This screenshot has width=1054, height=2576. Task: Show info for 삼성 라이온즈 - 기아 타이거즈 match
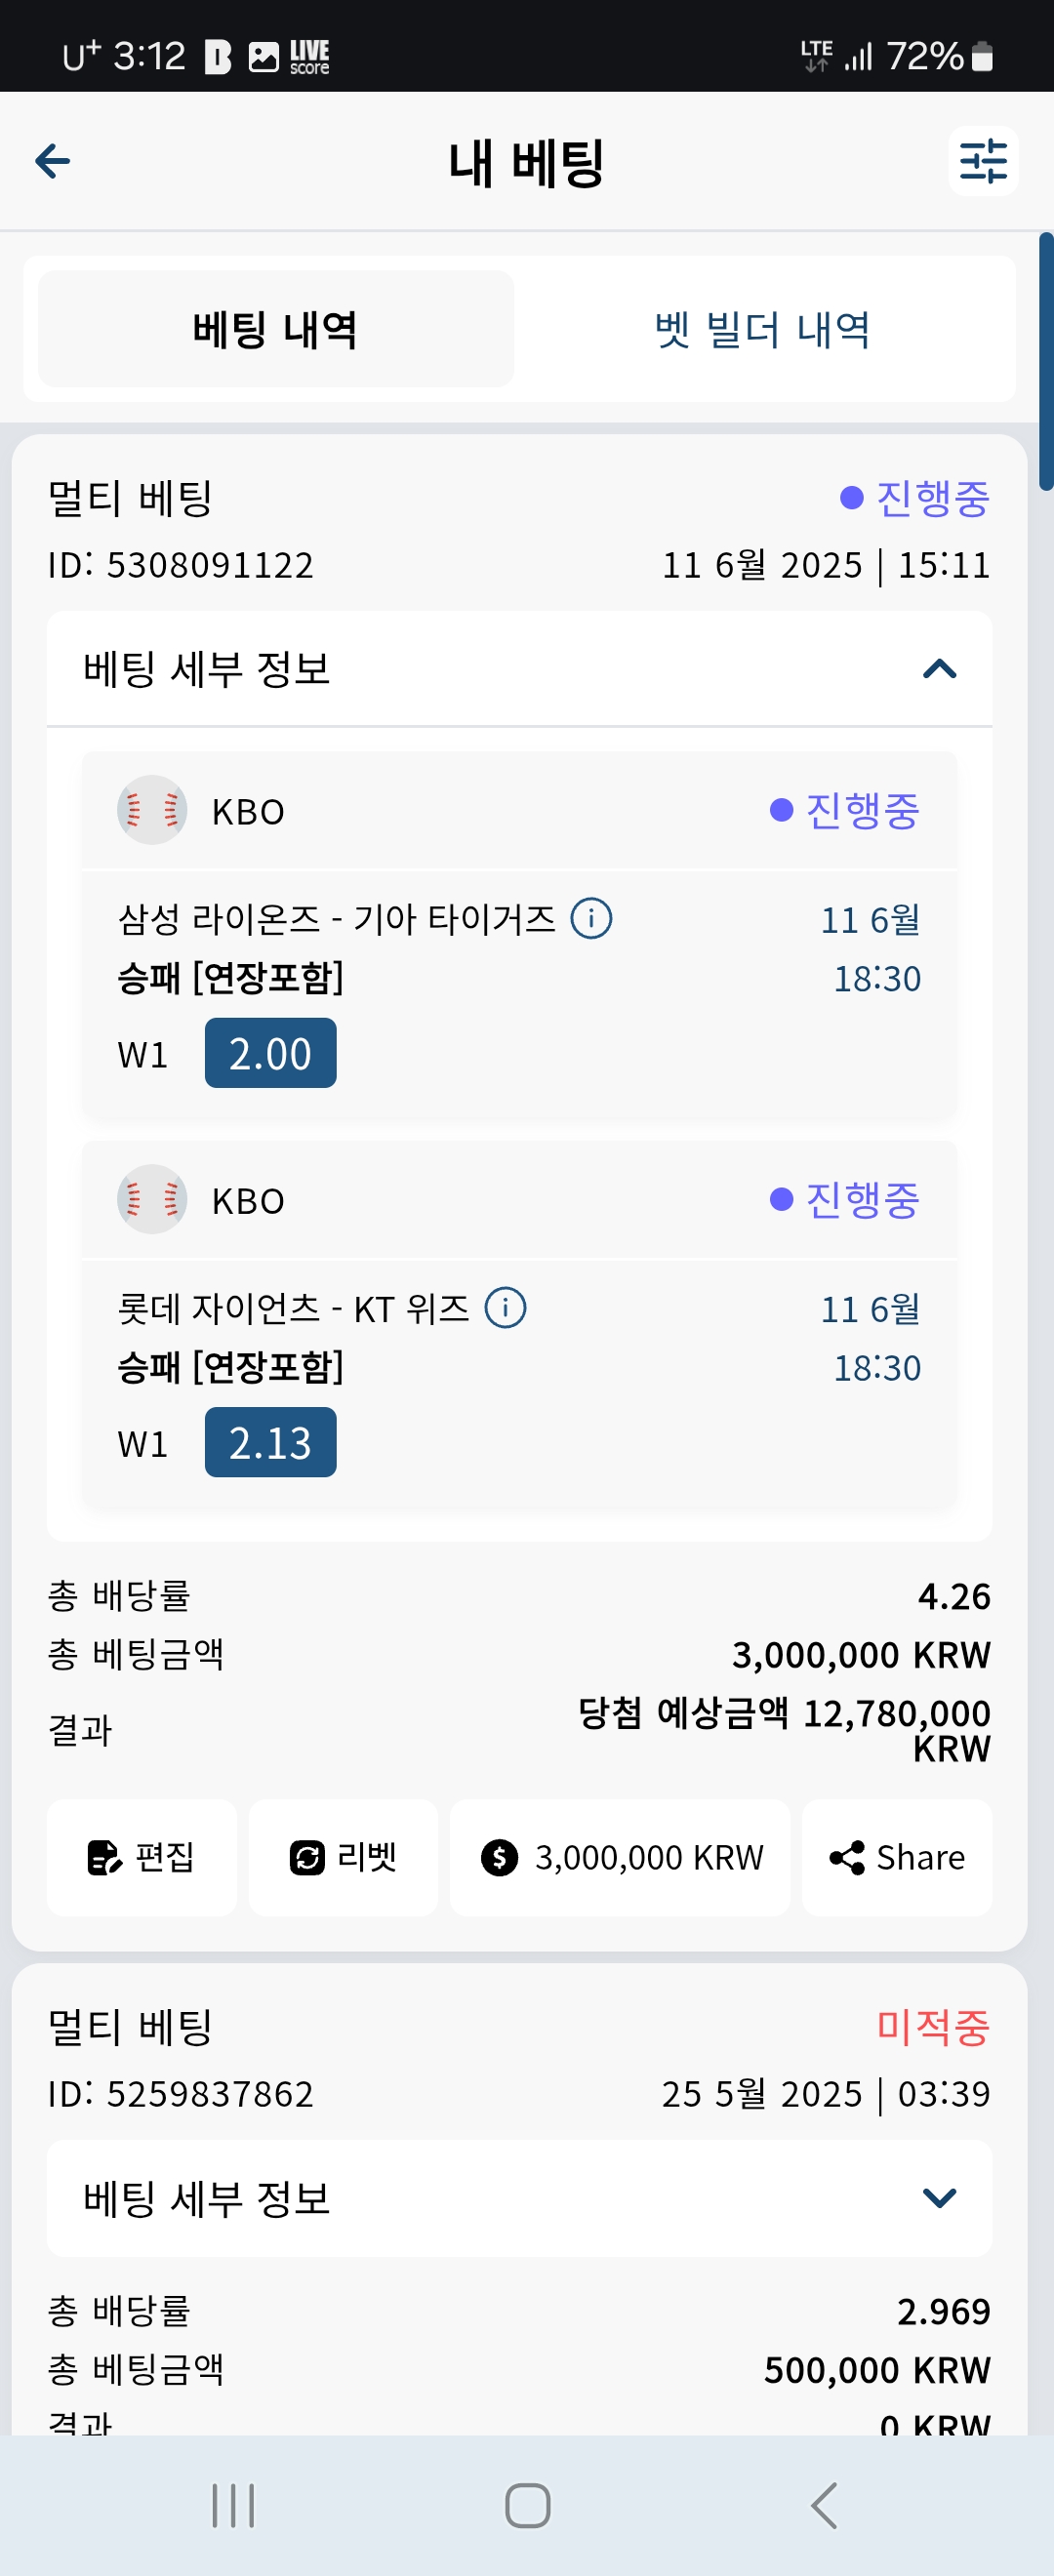pos(591,918)
